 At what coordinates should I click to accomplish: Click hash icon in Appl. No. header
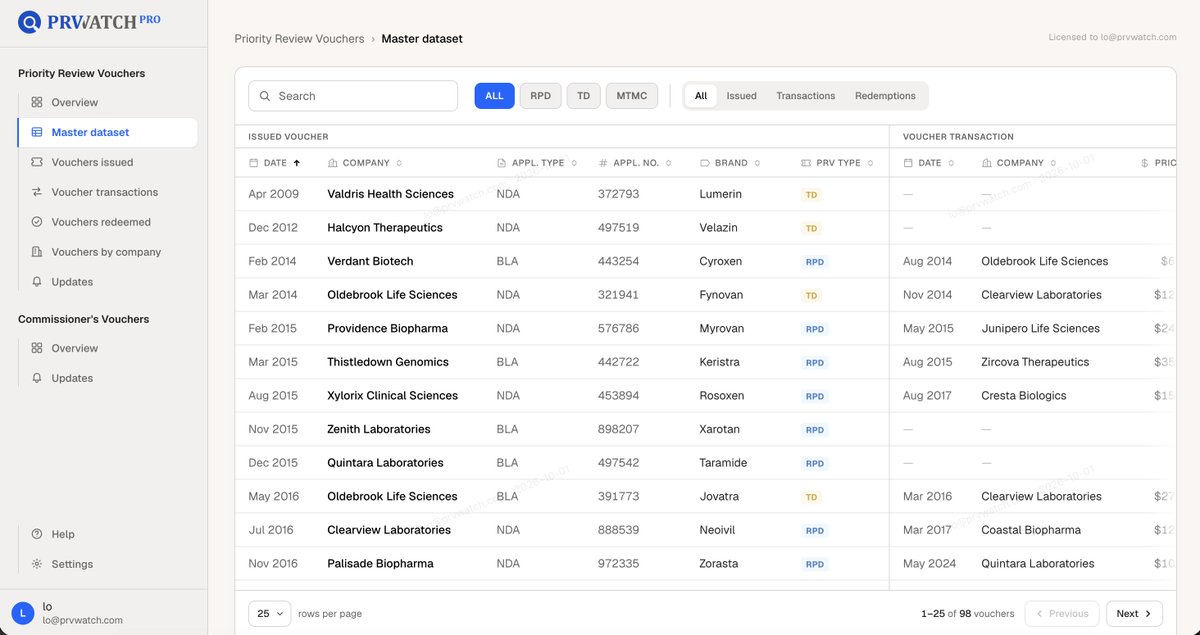coord(603,163)
